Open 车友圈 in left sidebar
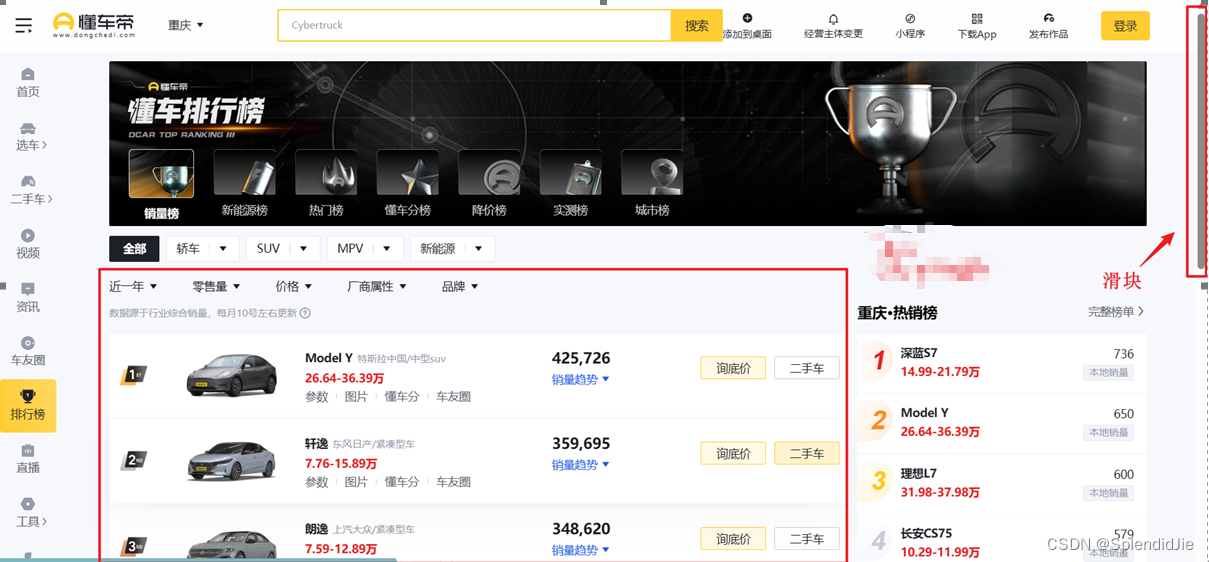 click(28, 352)
